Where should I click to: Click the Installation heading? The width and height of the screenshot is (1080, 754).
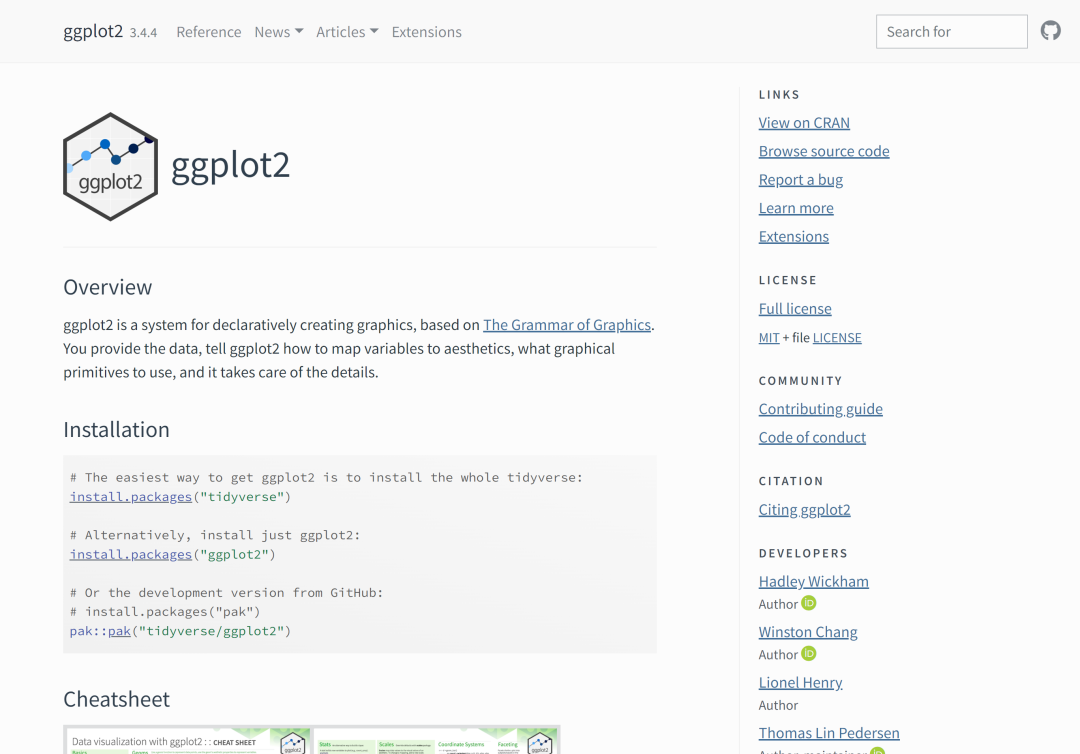tap(116, 430)
